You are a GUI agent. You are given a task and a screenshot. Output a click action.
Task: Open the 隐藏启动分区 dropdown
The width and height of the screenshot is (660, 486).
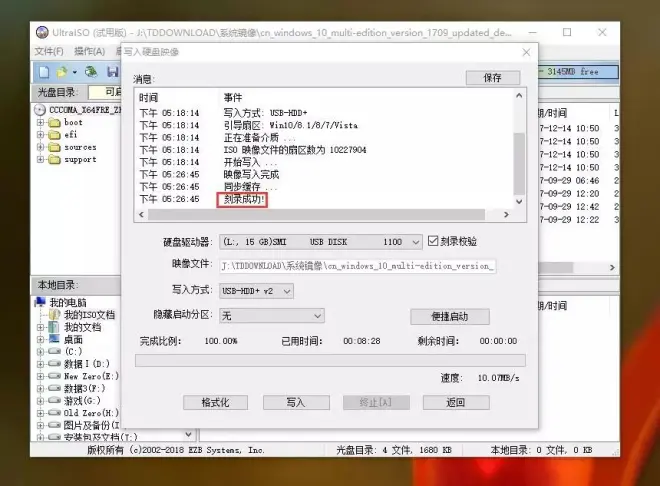[317, 316]
